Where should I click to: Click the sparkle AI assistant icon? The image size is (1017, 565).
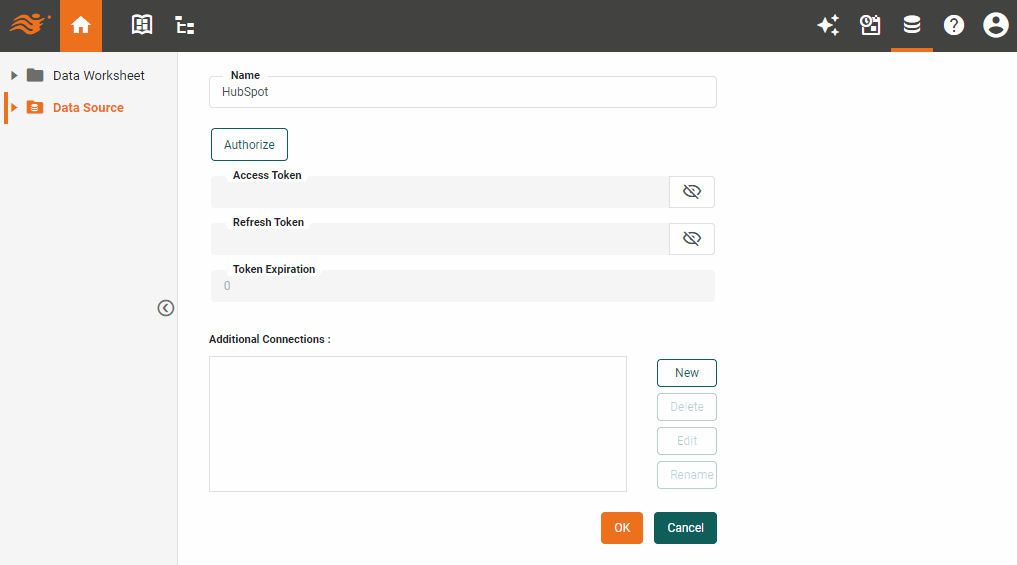coord(828,26)
